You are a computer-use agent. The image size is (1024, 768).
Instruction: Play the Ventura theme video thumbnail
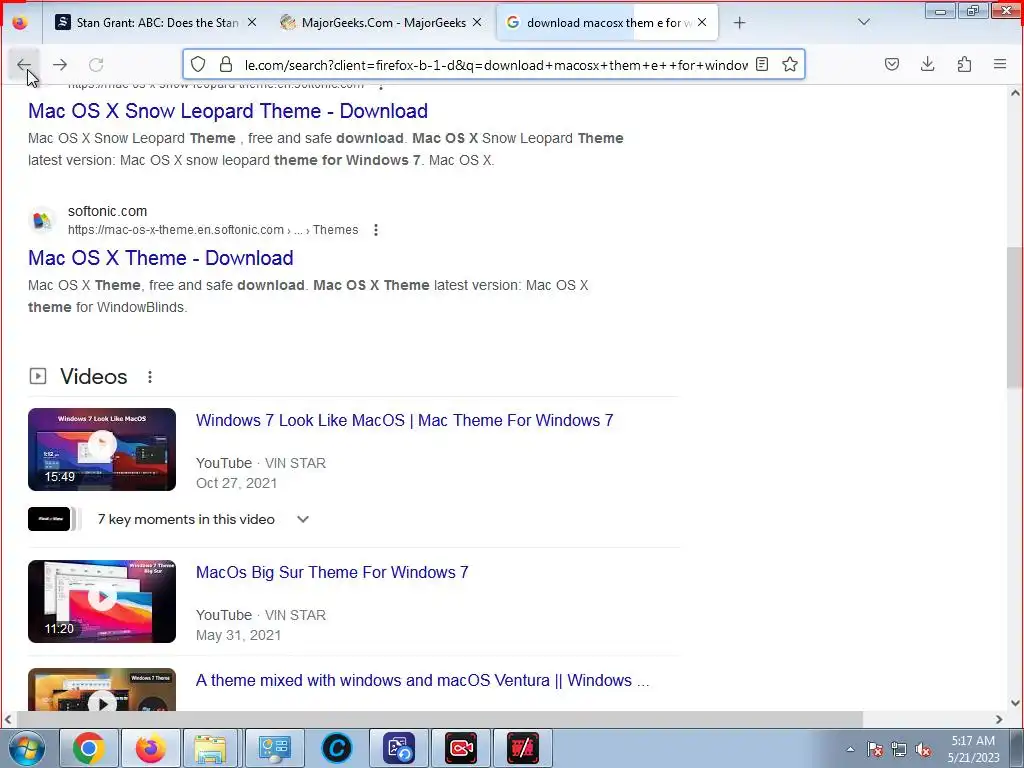pyautogui.click(x=102, y=689)
